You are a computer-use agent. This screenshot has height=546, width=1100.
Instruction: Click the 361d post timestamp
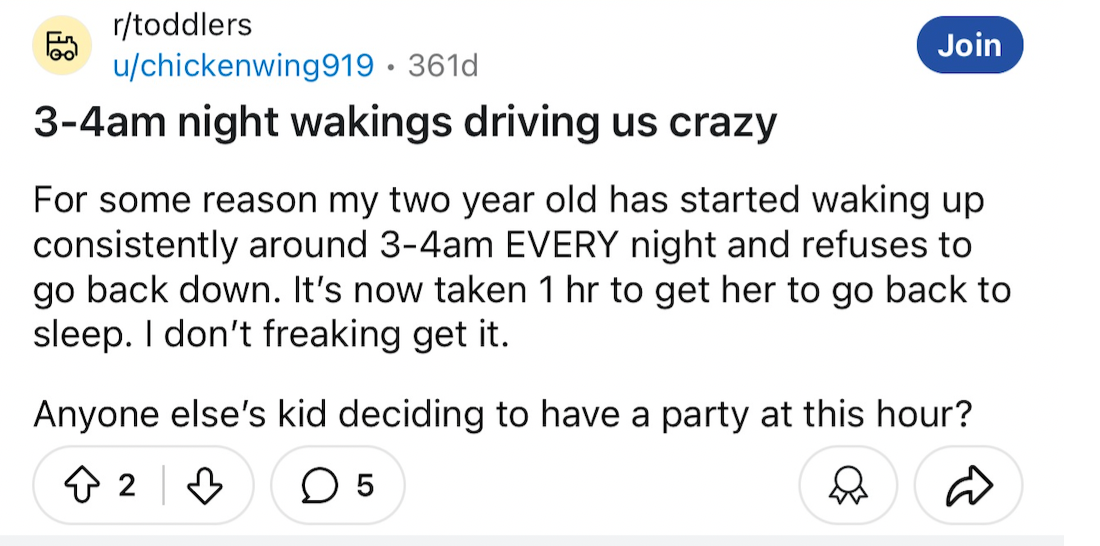443,66
